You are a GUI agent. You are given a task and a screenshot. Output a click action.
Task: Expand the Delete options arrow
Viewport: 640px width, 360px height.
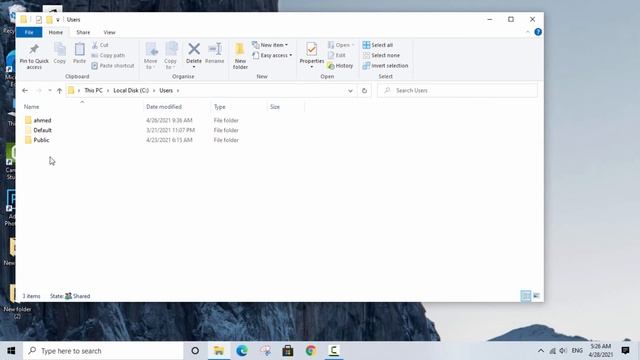click(x=194, y=67)
